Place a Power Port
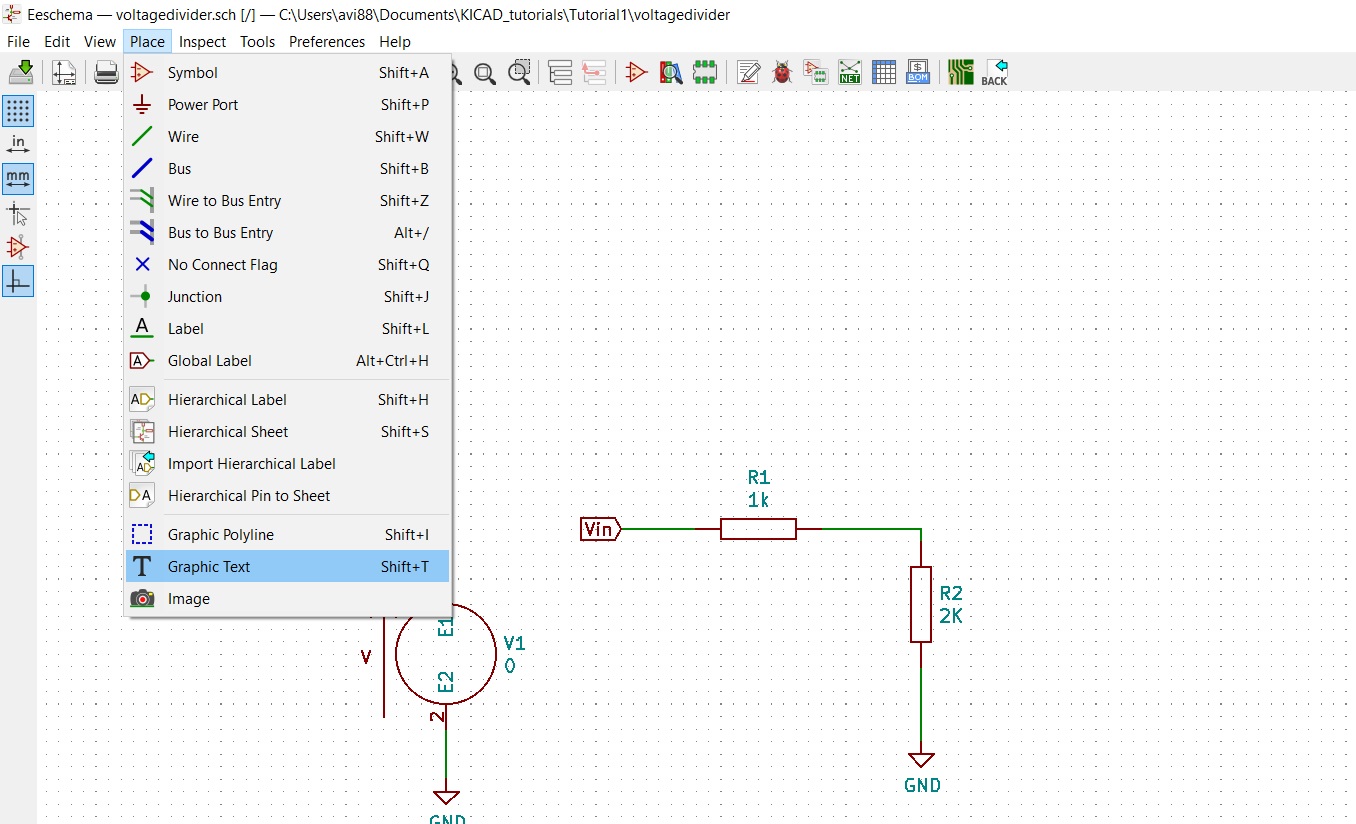 point(202,104)
